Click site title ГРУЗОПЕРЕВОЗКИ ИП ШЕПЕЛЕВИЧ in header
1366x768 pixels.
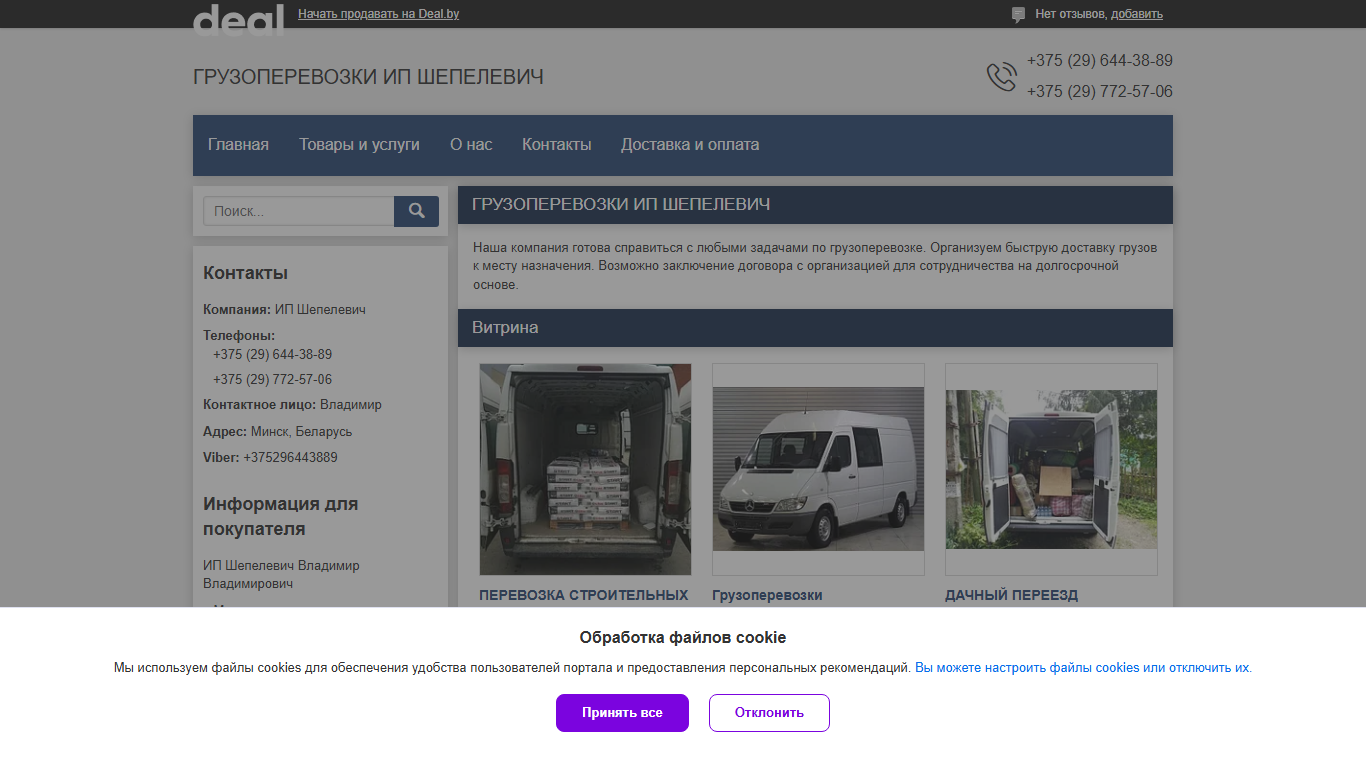coord(368,77)
